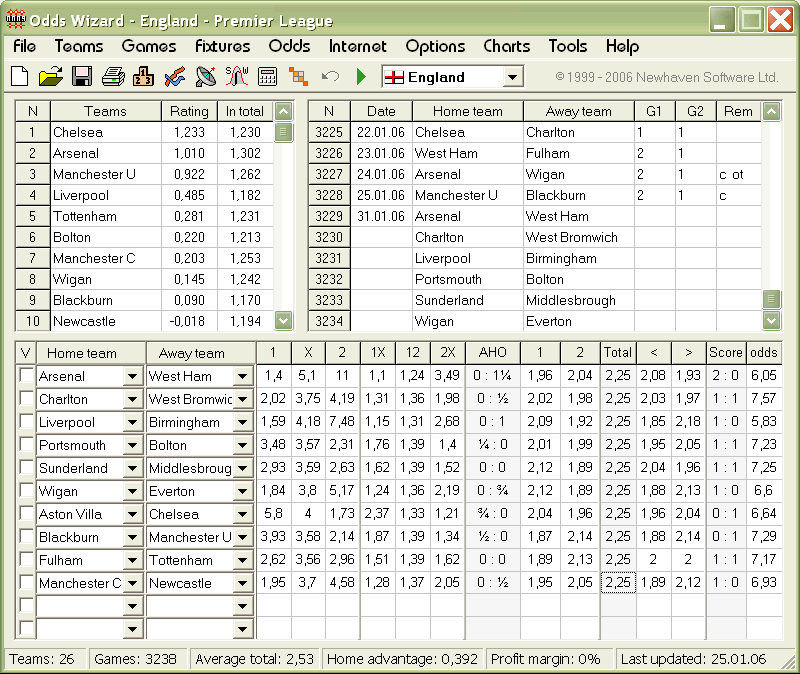Tick the checkbox for Charlton vs West Bromwich
The image size is (800, 674).
[x=26, y=398]
